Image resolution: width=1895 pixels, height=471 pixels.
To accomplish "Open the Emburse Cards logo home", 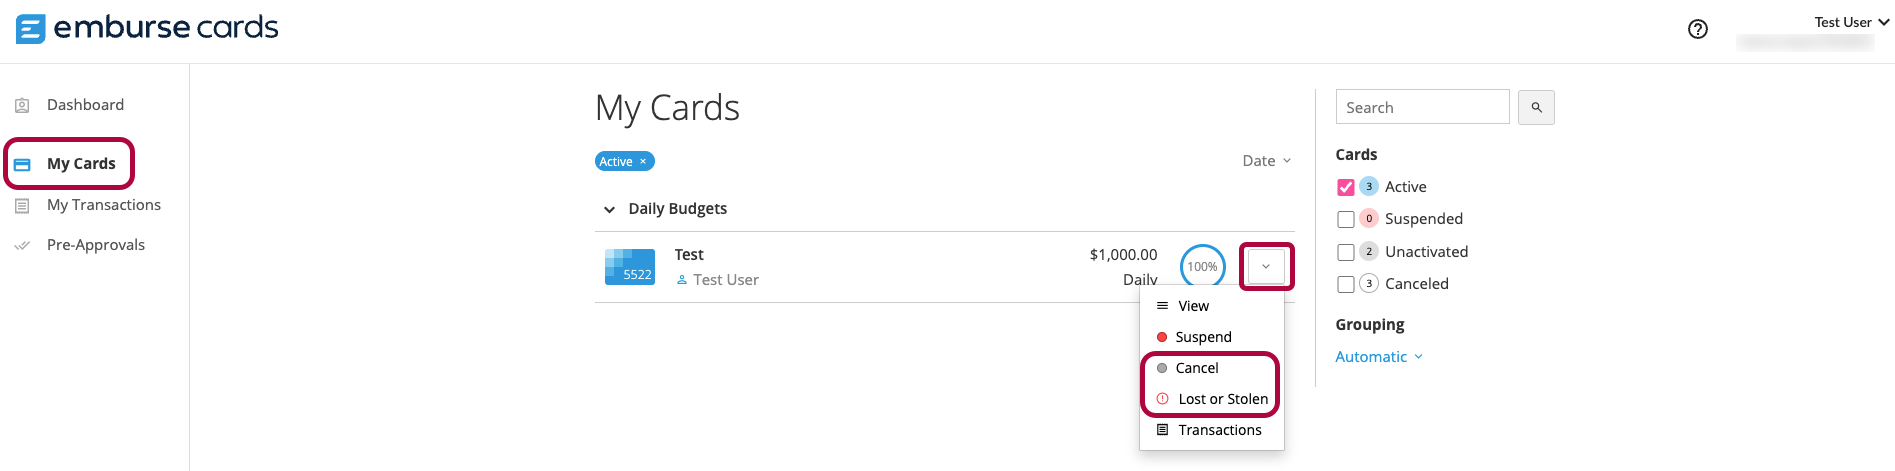I will click(x=147, y=28).
